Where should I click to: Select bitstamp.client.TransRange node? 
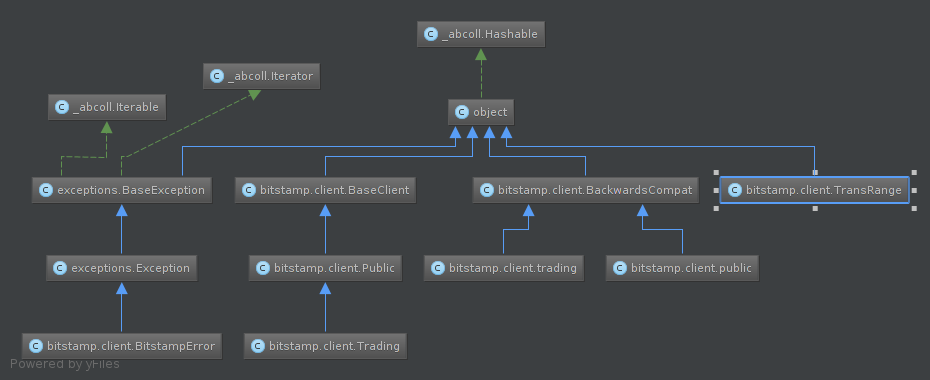tap(814, 190)
